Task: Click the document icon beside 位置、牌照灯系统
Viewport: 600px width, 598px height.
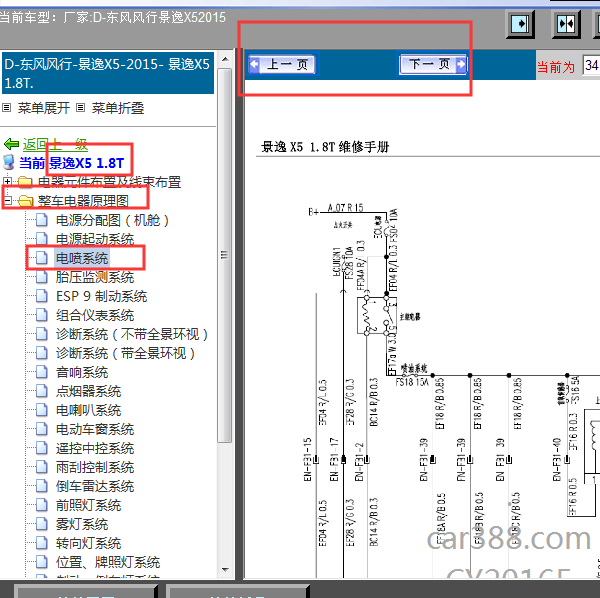Action: point(42,562)
